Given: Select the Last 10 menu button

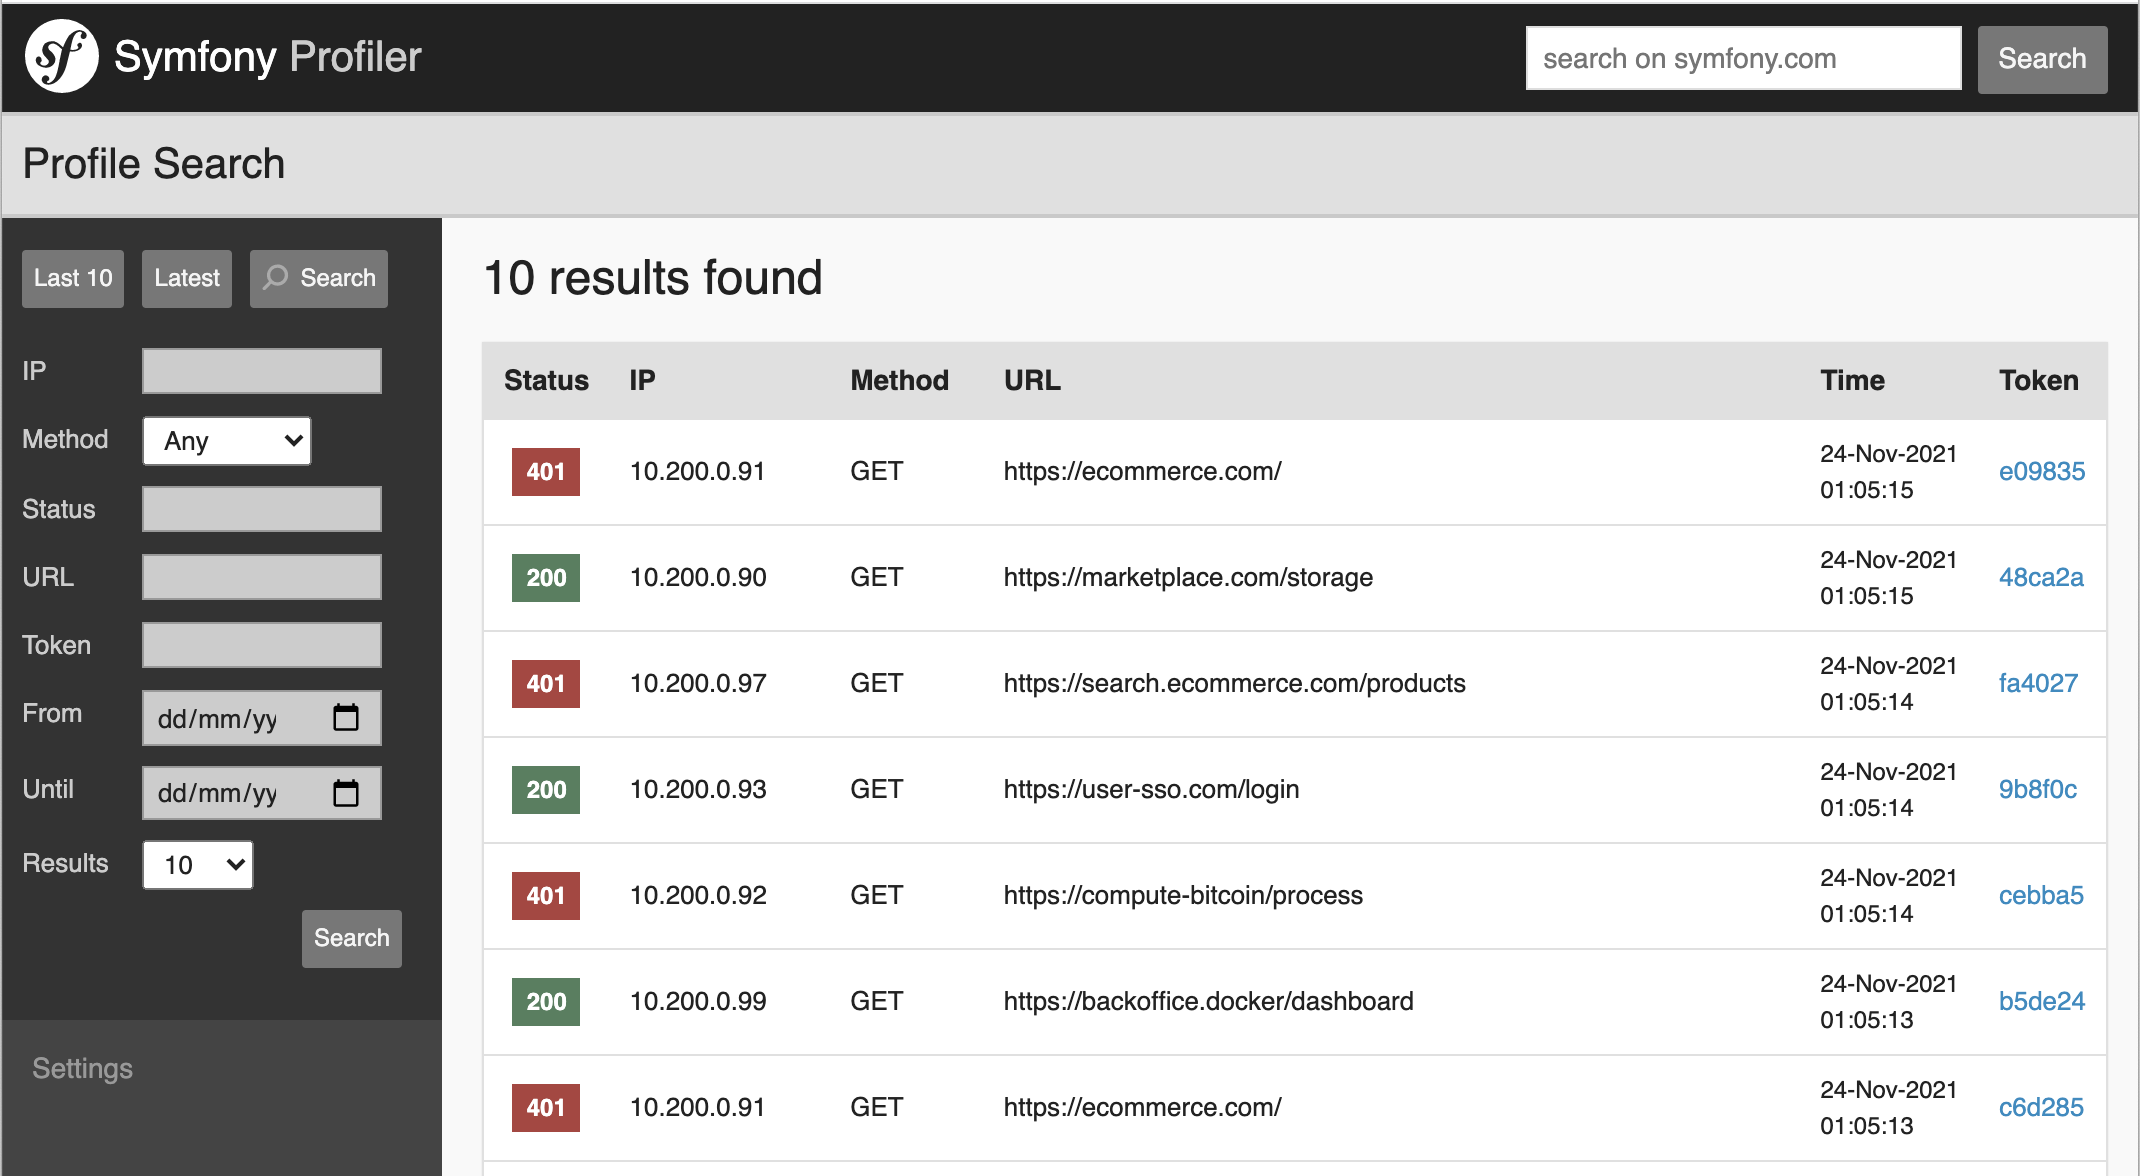Looking at the screenshot, I should point(73,278).
